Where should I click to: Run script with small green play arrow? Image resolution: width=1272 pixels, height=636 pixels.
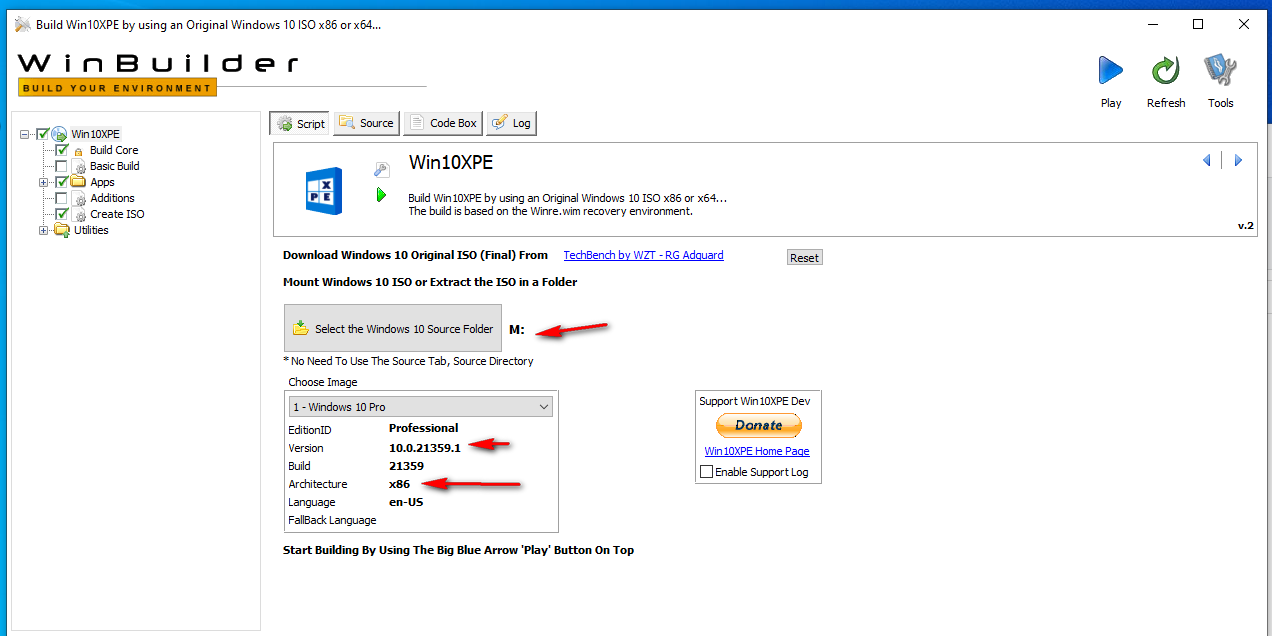pos(381,195)
